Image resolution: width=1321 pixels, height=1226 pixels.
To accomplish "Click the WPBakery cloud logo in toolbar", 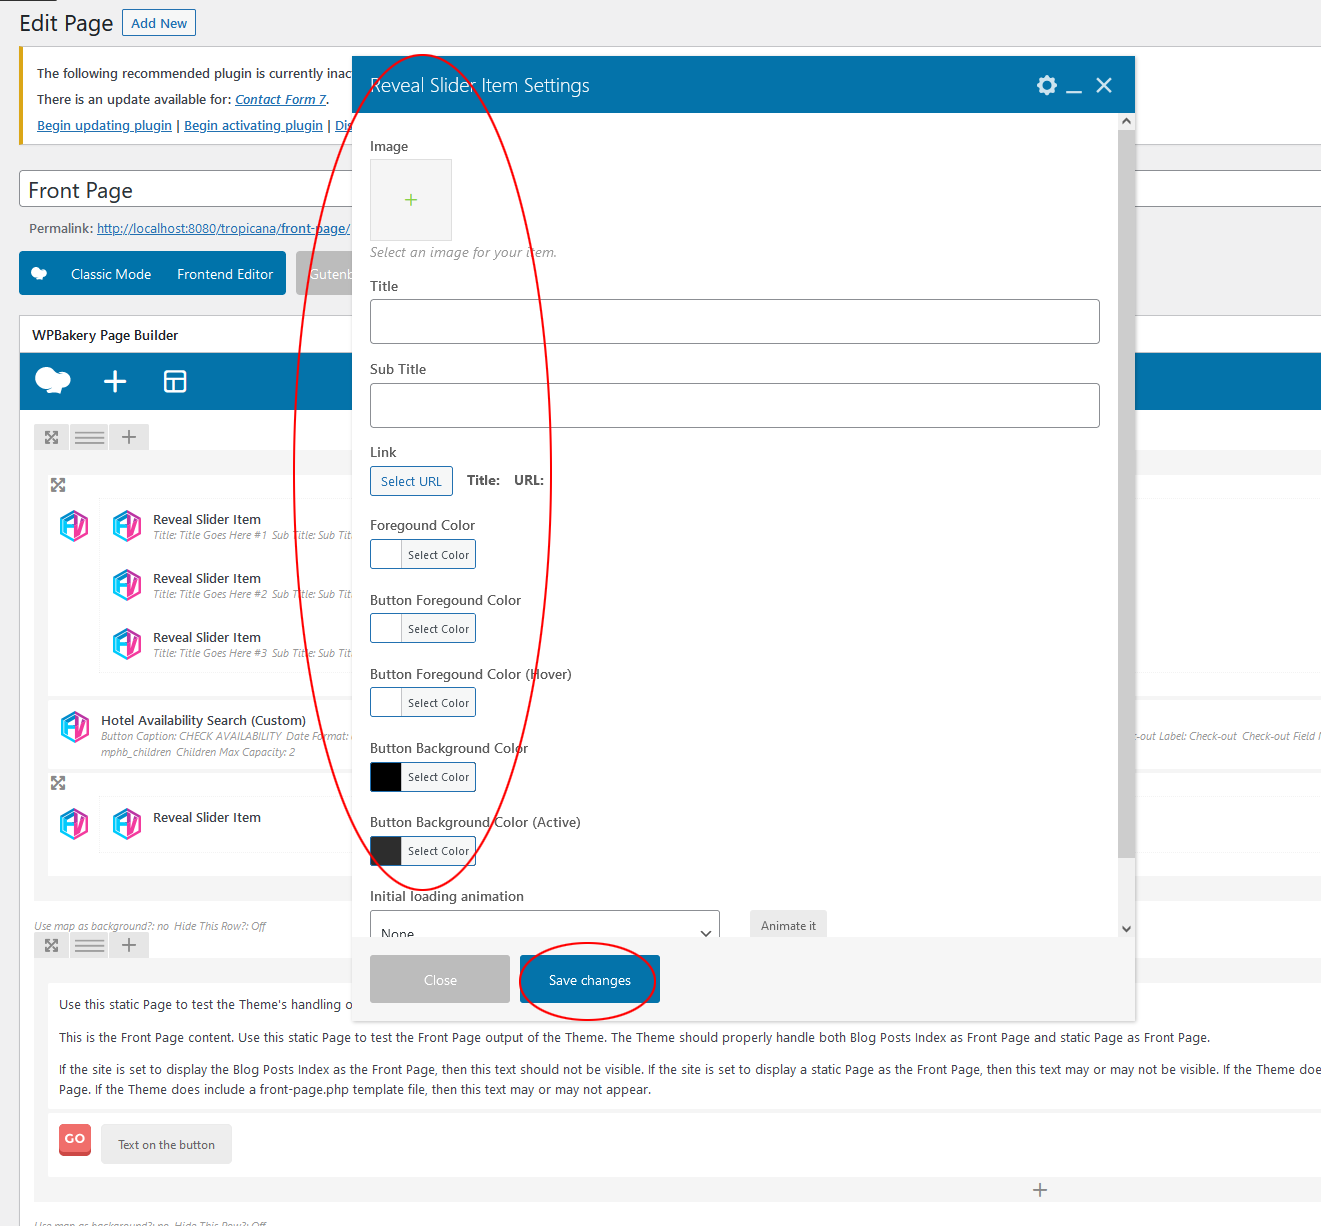I will (x=53, y=381).
